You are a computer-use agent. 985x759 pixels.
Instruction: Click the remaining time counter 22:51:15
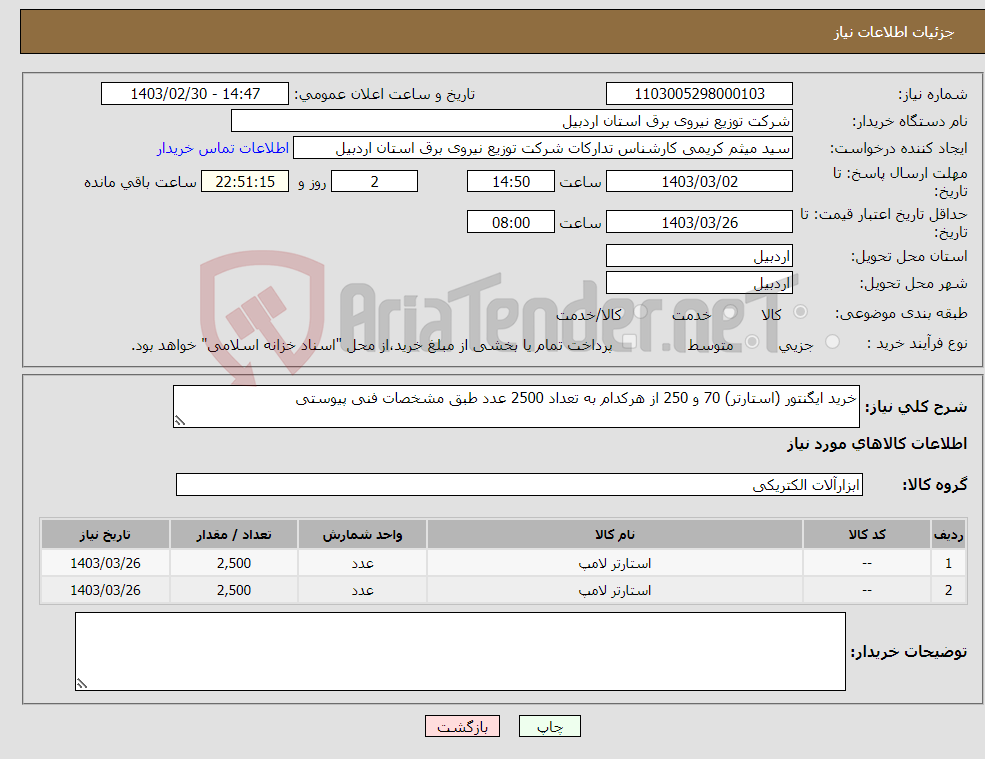[x=245, y=182]
